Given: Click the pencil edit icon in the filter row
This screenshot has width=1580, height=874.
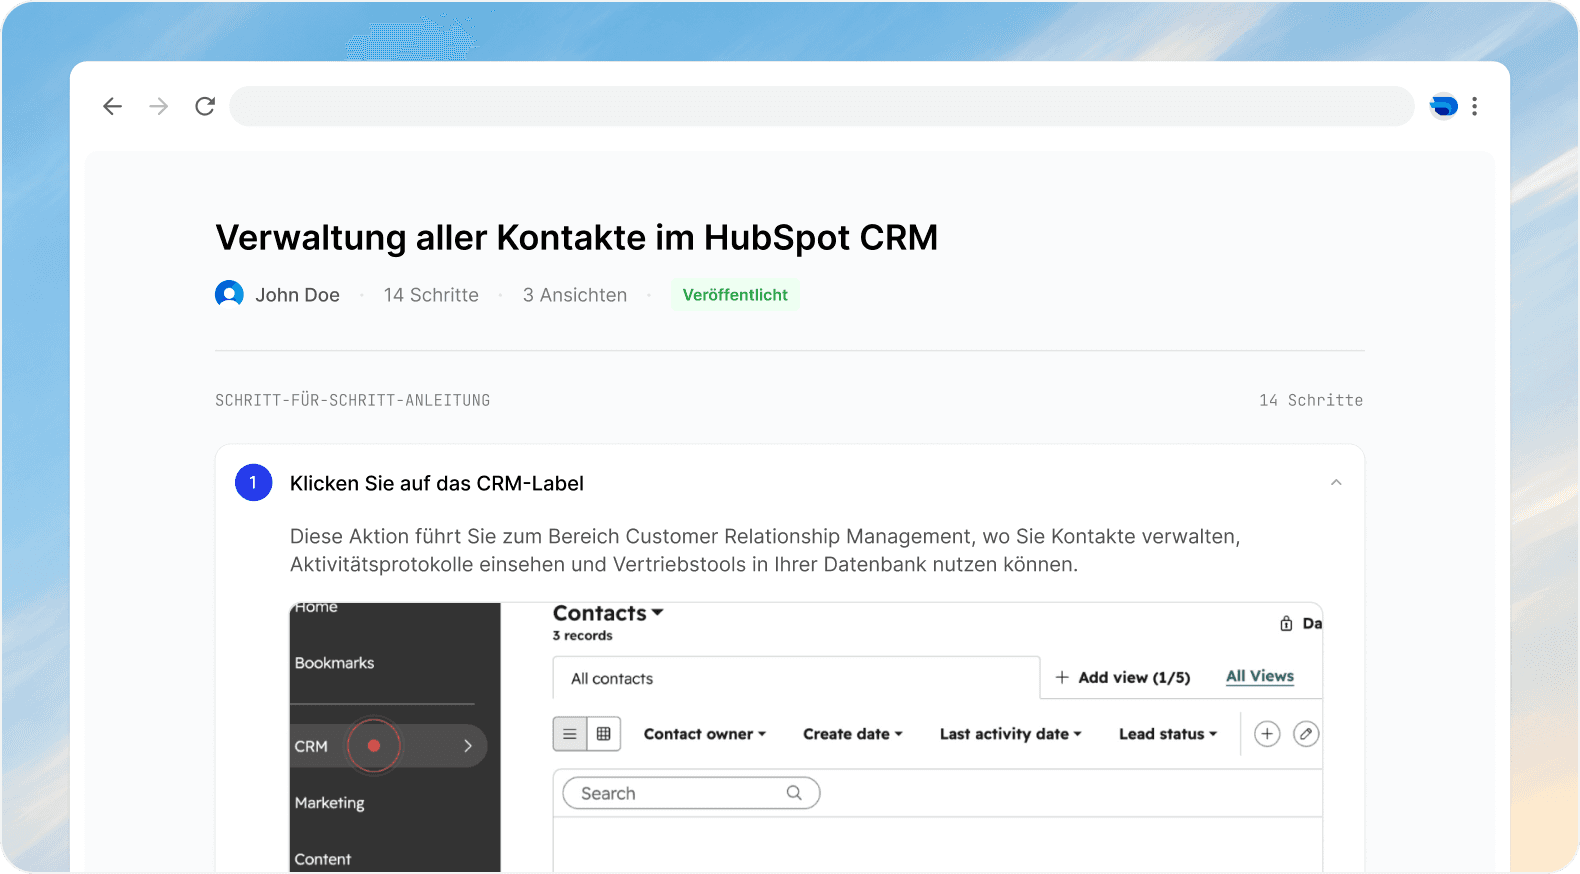Looking at the screenshot, I should coord(1305,734).
